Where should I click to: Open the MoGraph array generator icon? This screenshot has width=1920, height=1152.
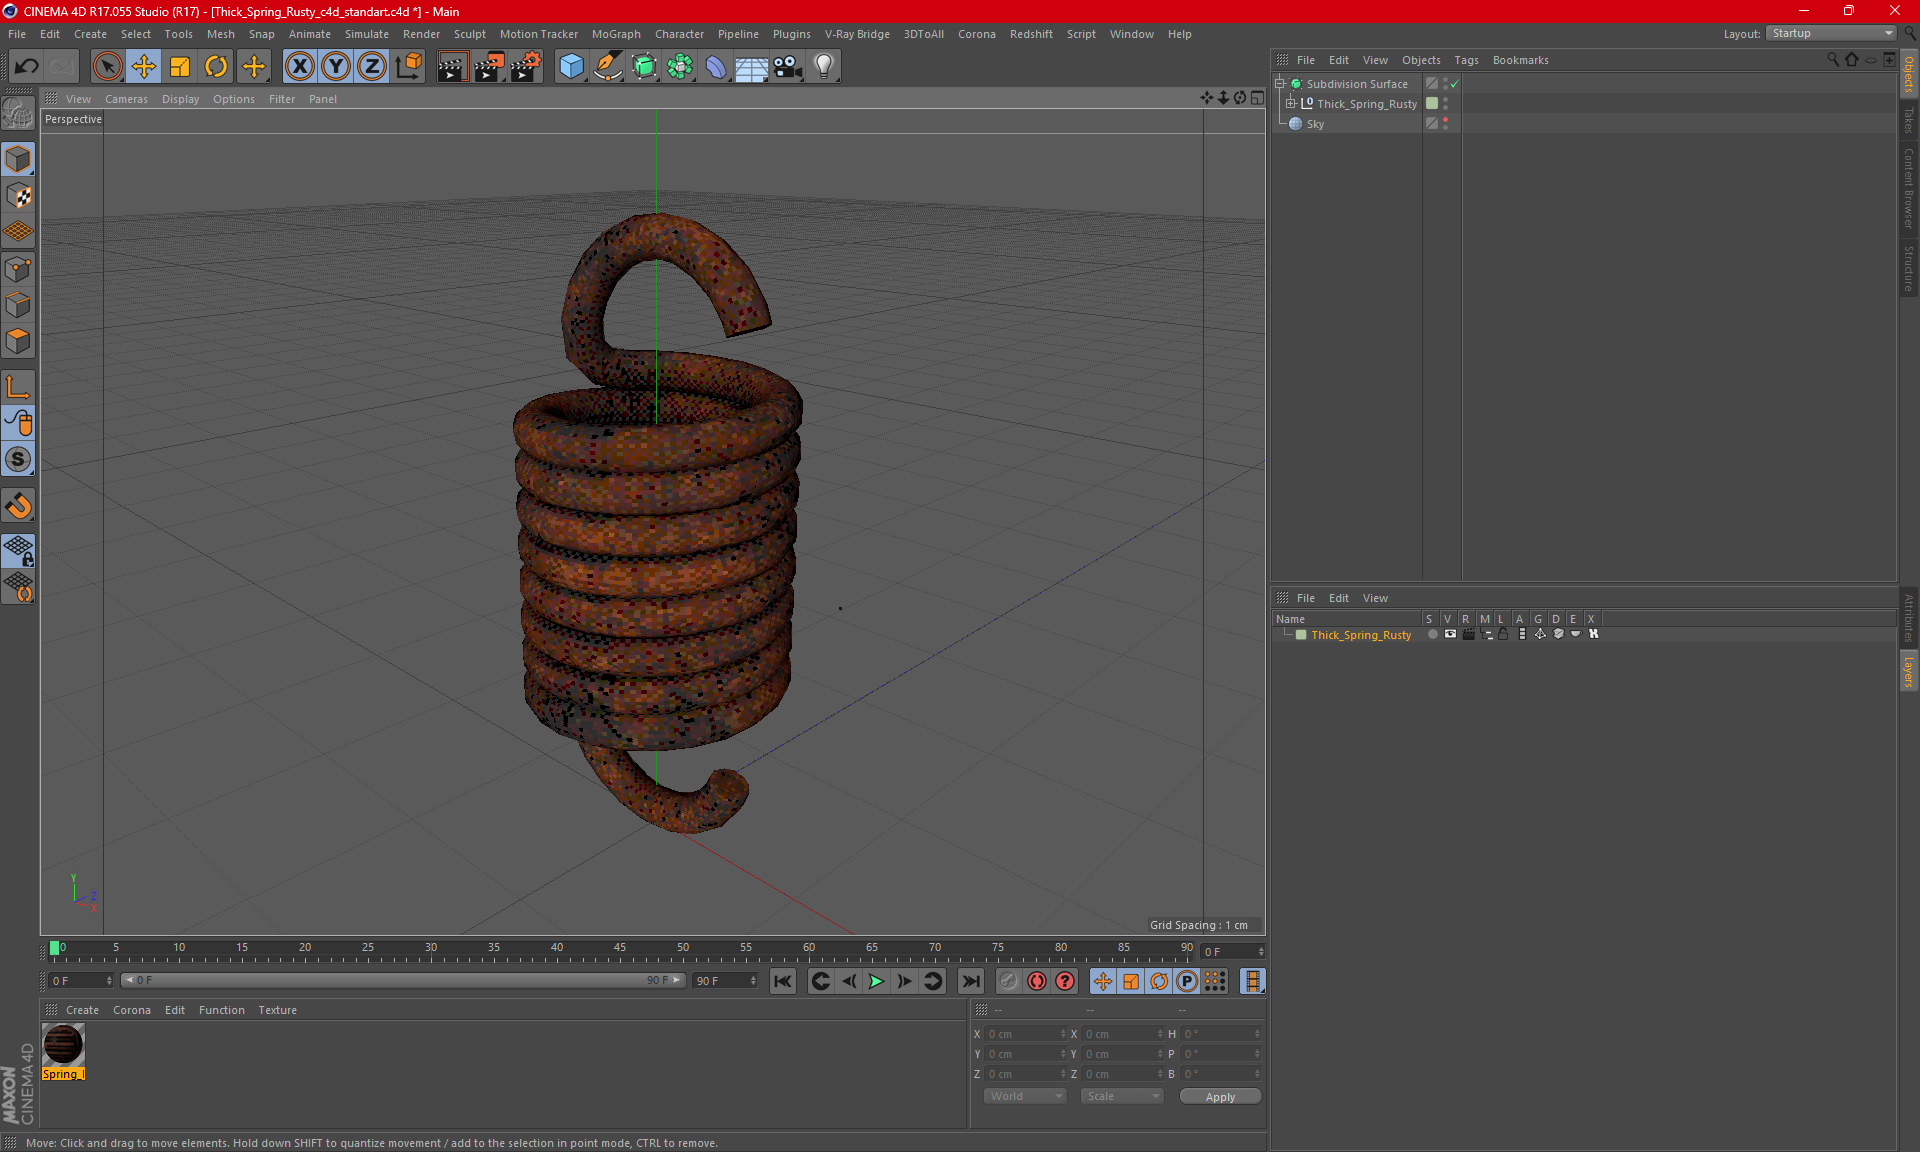[x=680, y=67]
